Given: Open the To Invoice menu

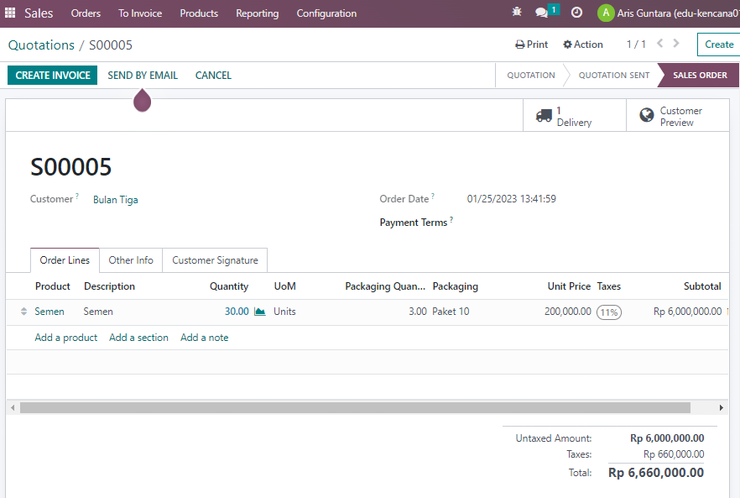Looking at the screenshot, I should 140,13.
